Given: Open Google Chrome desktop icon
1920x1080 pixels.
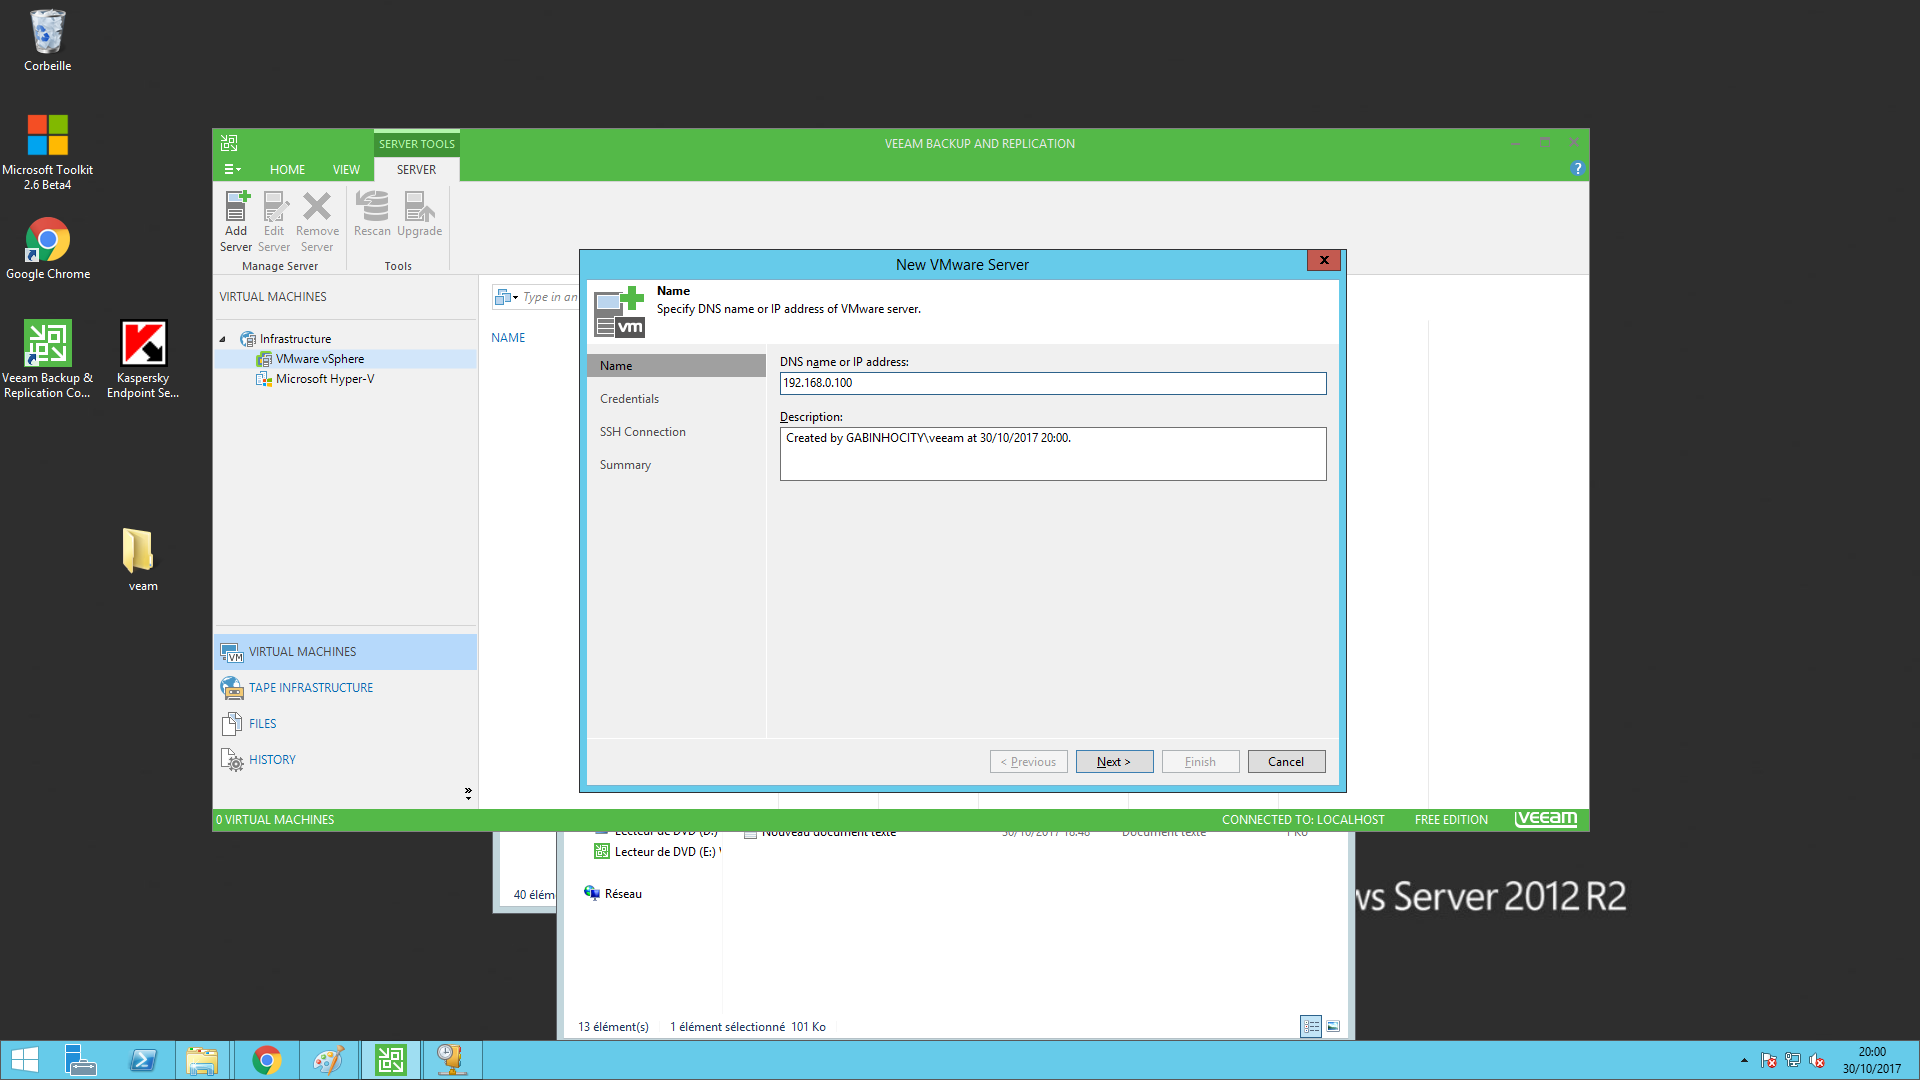Looking at the screenshot, I should click(47, 249).
